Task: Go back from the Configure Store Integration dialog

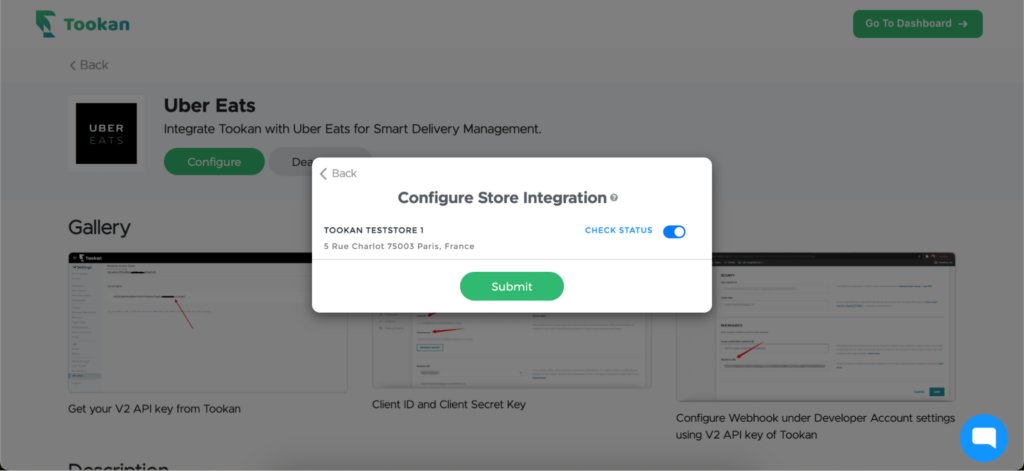Action: [338, 173]
